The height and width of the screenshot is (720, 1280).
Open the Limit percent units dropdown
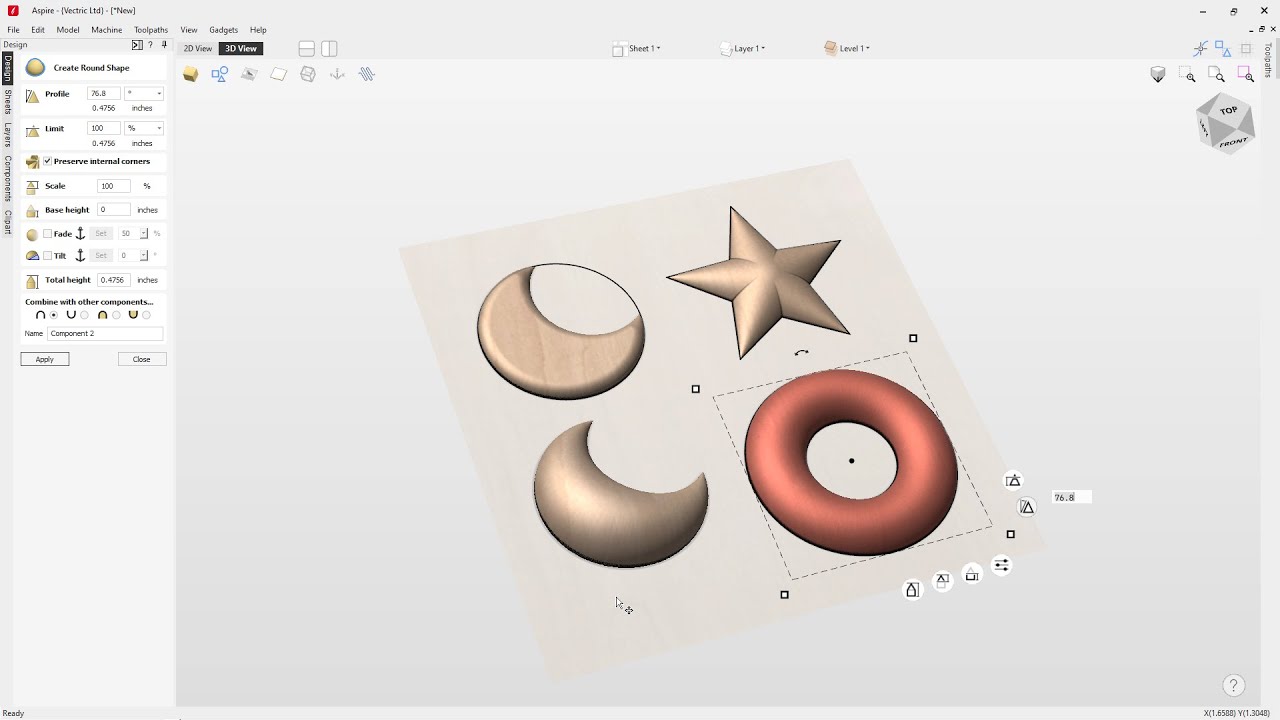[x=144, y=128]
